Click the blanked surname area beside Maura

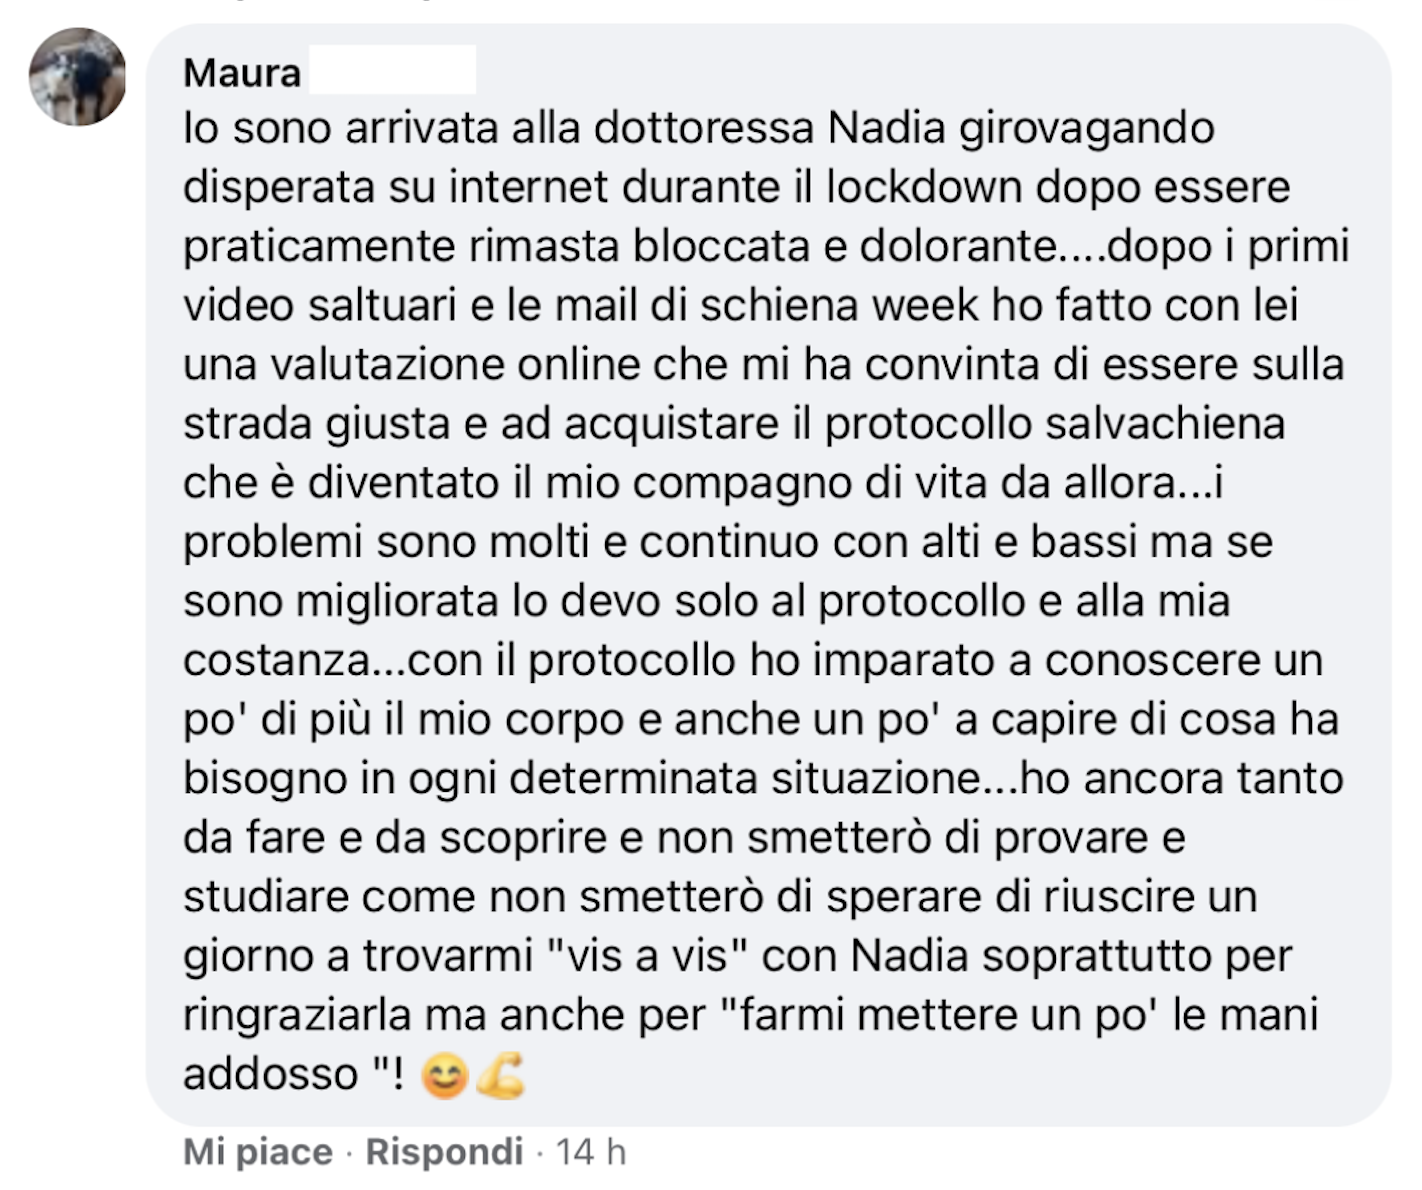tap(392, 71)
